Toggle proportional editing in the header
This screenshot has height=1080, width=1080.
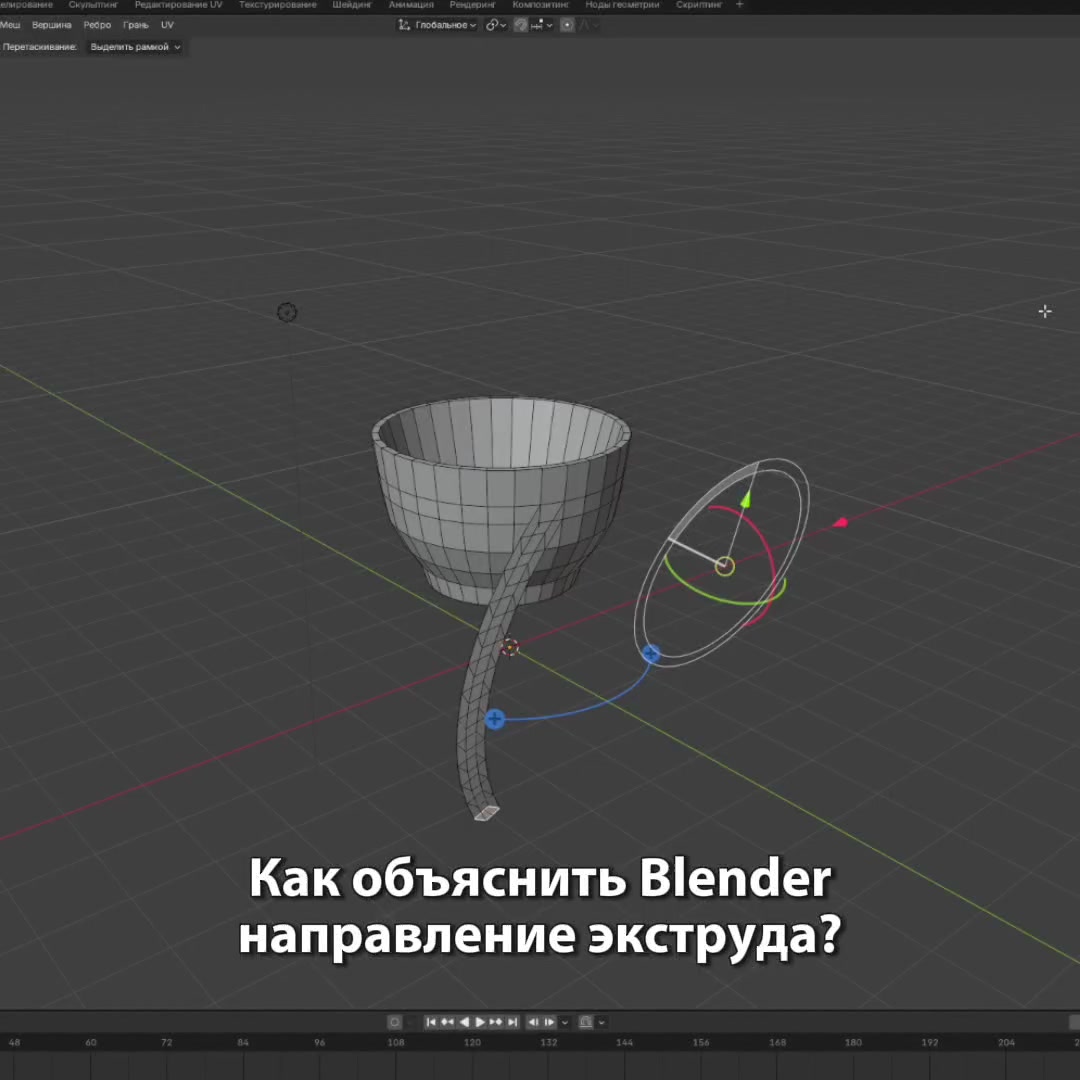[567, 25]
